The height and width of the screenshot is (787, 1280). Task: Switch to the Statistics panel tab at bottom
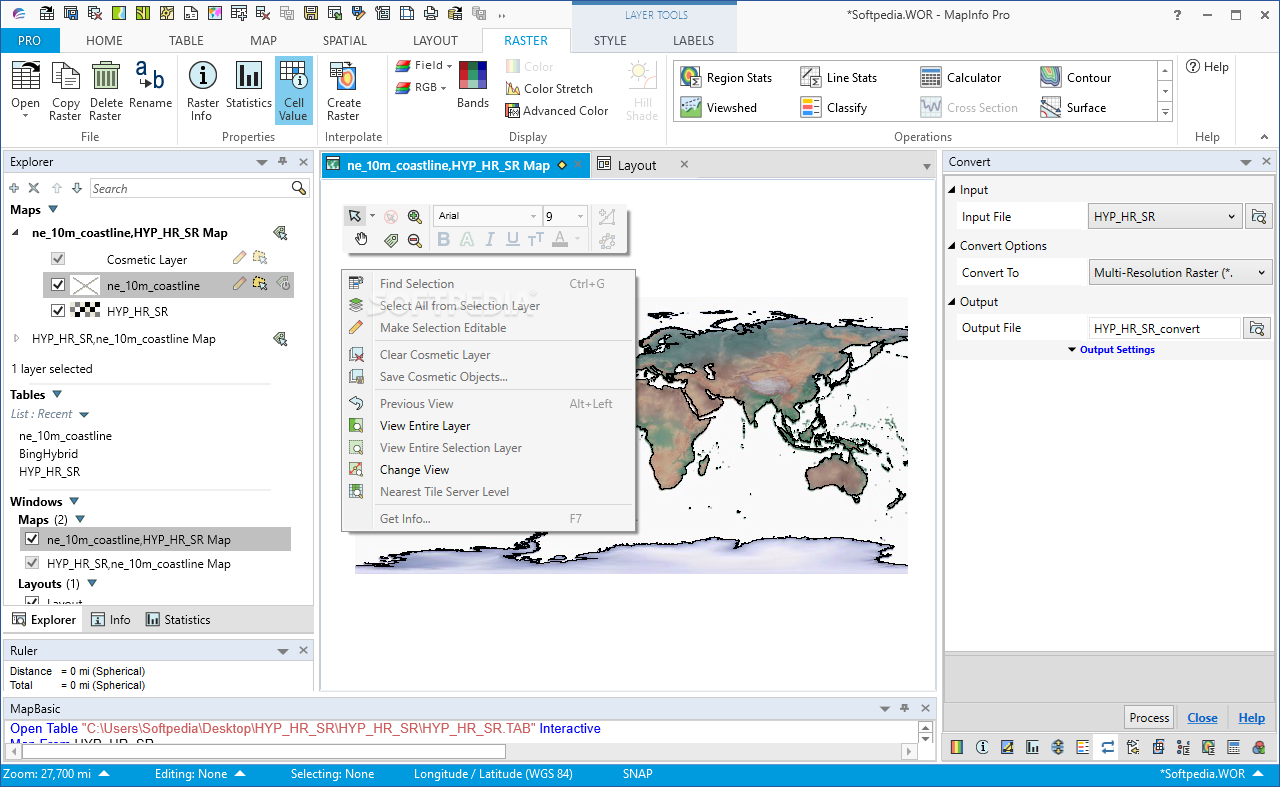coord(178,620)
